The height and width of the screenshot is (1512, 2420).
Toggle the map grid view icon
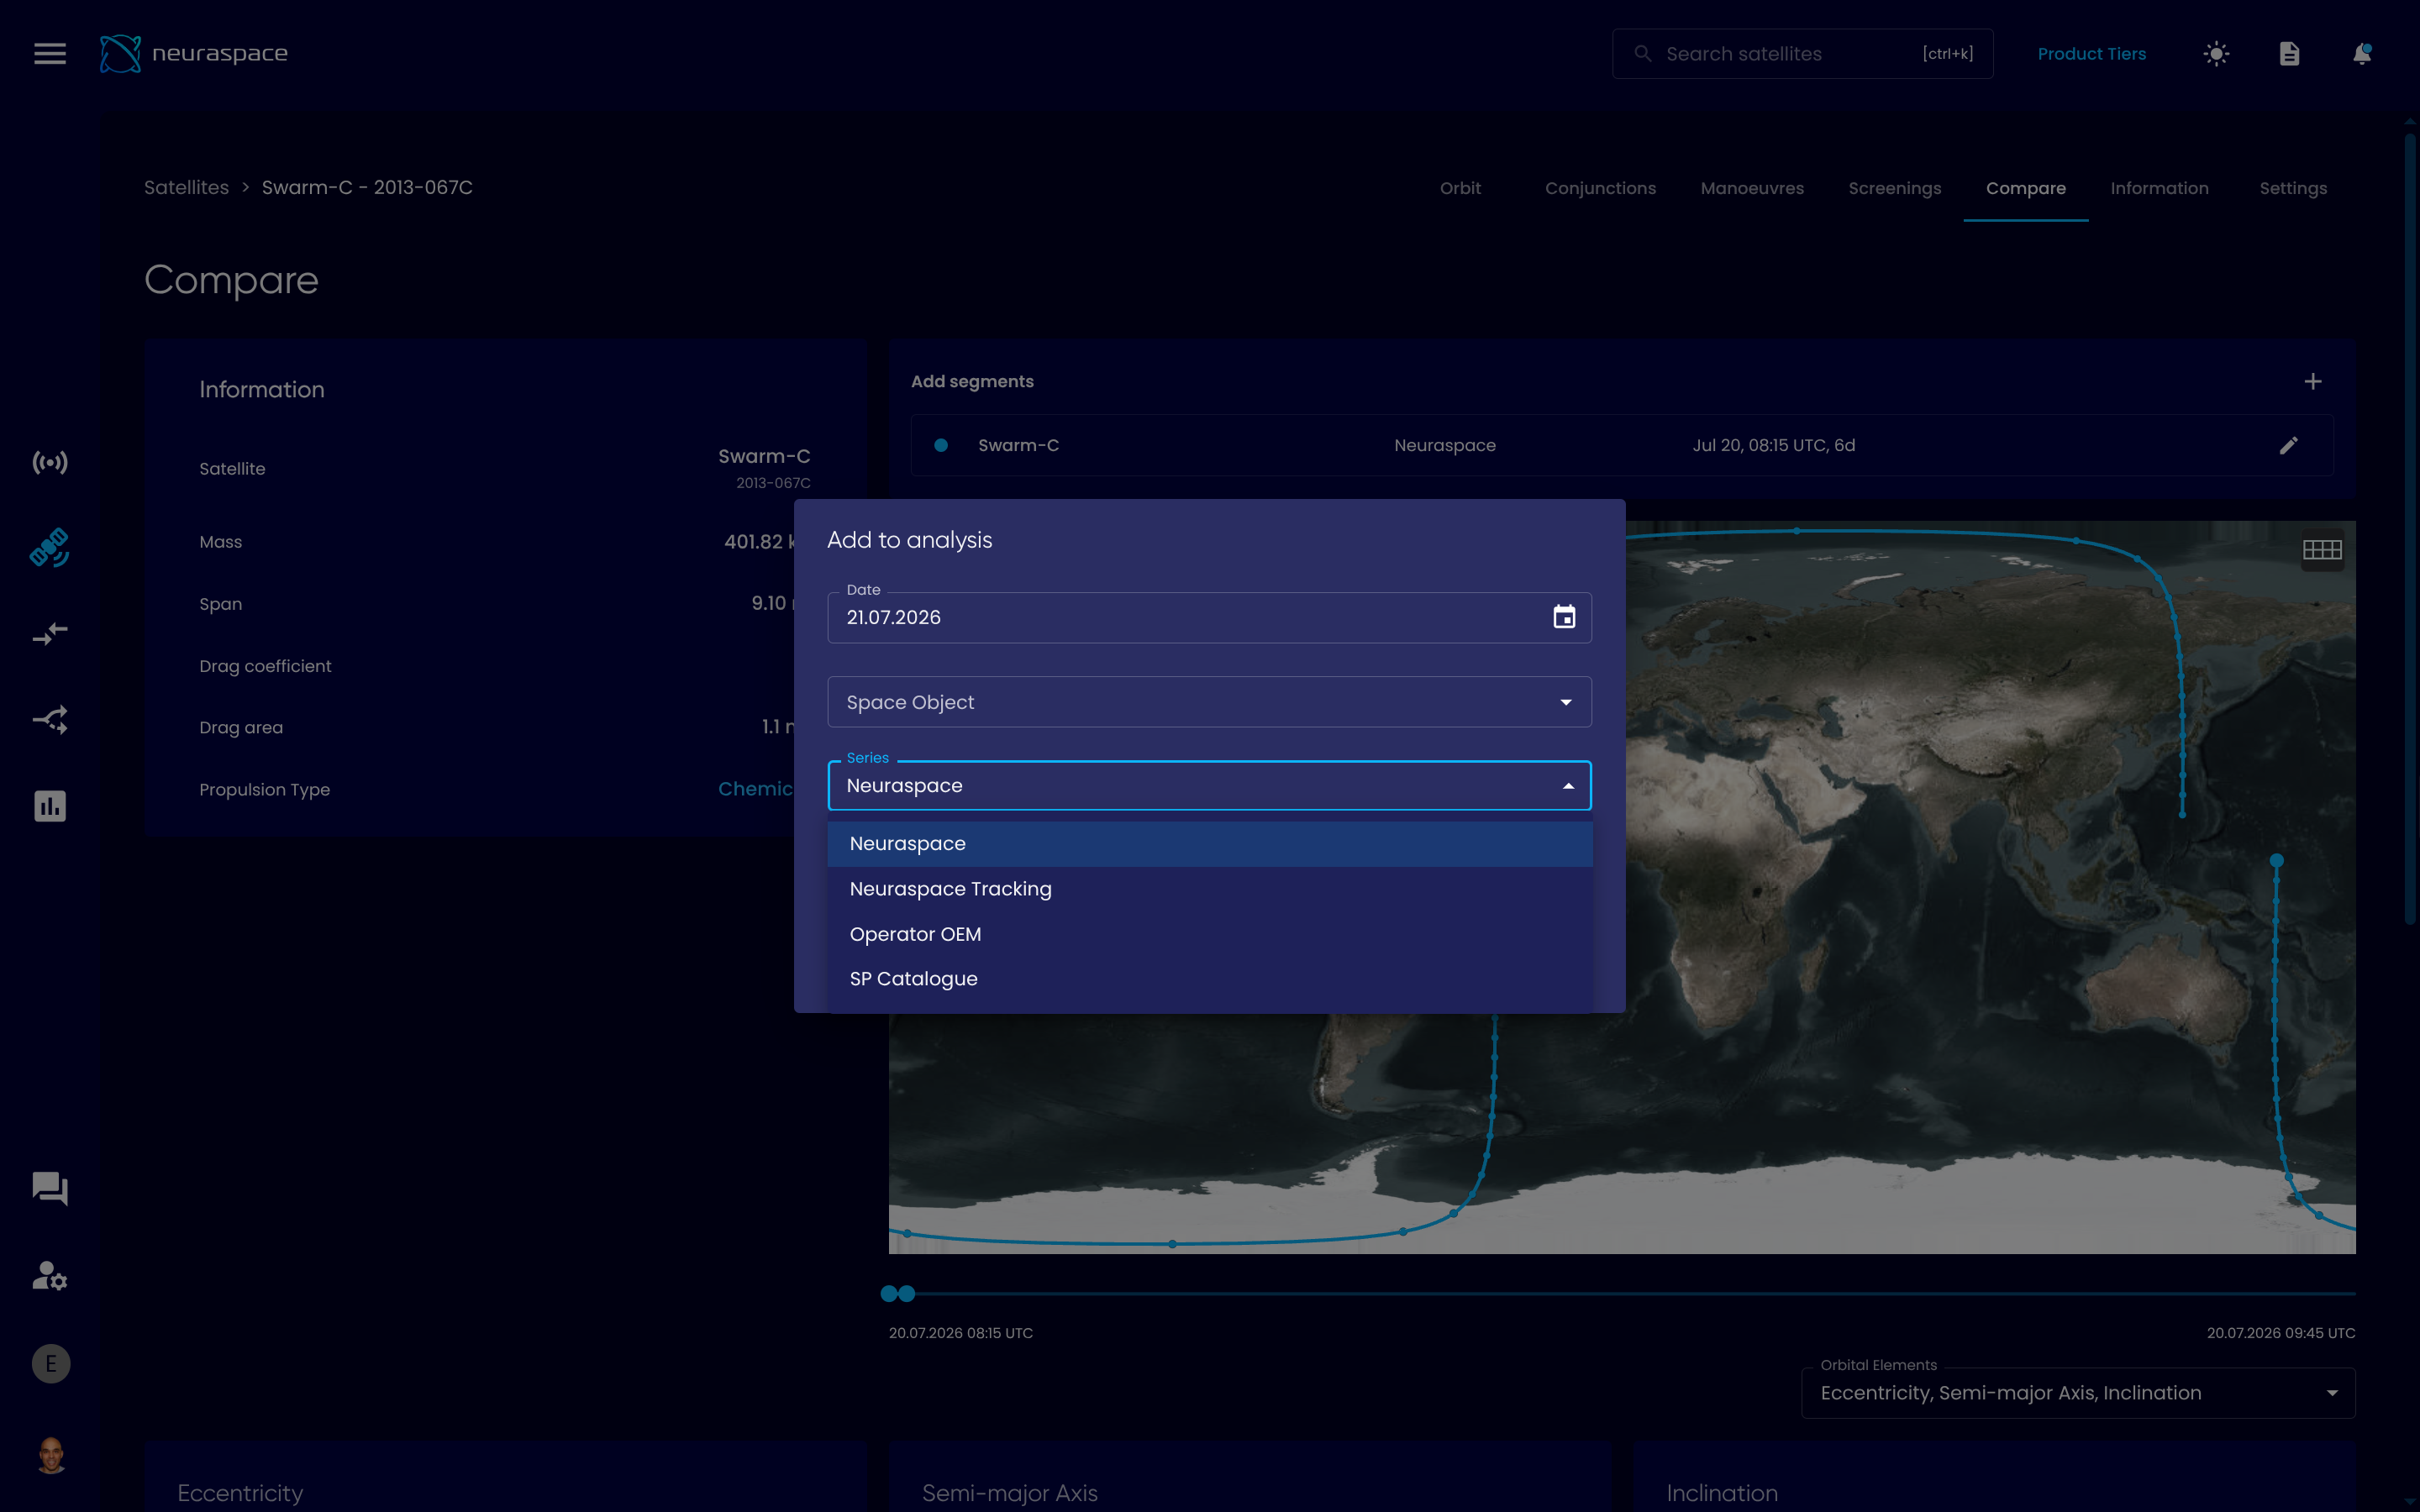(2322, 550)
